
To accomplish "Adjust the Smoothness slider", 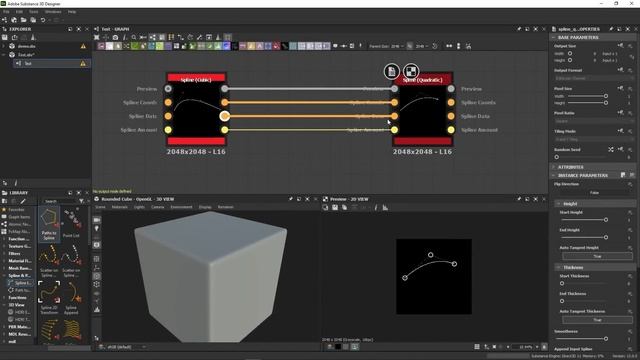I will pos(582,338).
